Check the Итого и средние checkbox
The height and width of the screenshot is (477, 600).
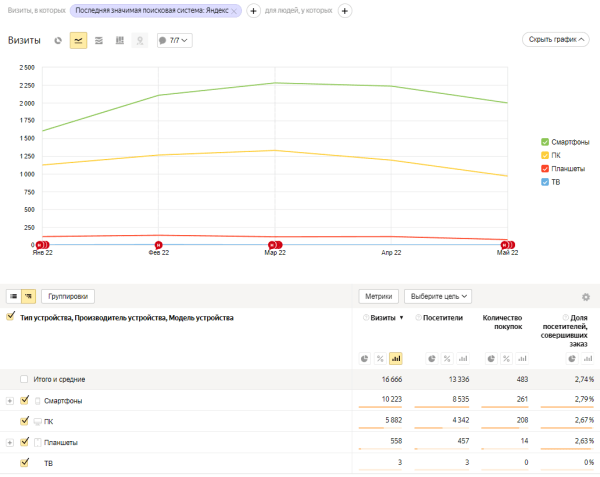coord(24,379)
